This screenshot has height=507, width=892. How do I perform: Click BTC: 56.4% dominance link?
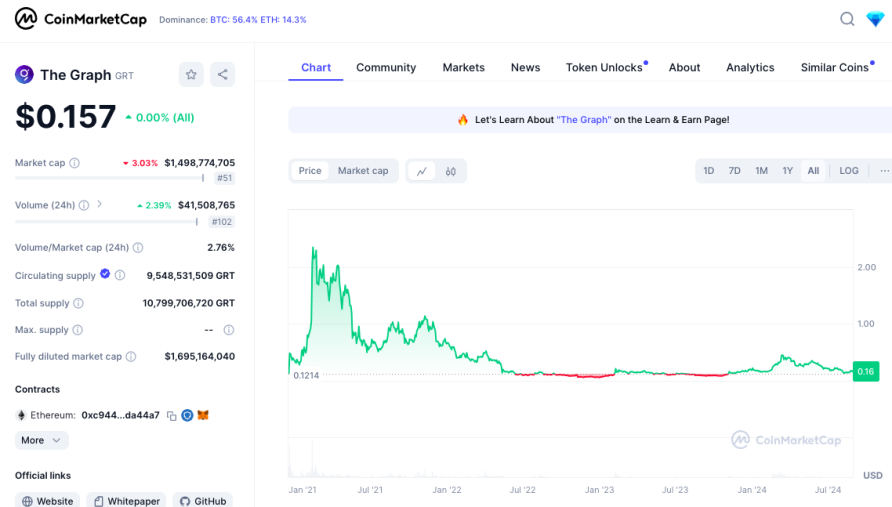[233, 20]
